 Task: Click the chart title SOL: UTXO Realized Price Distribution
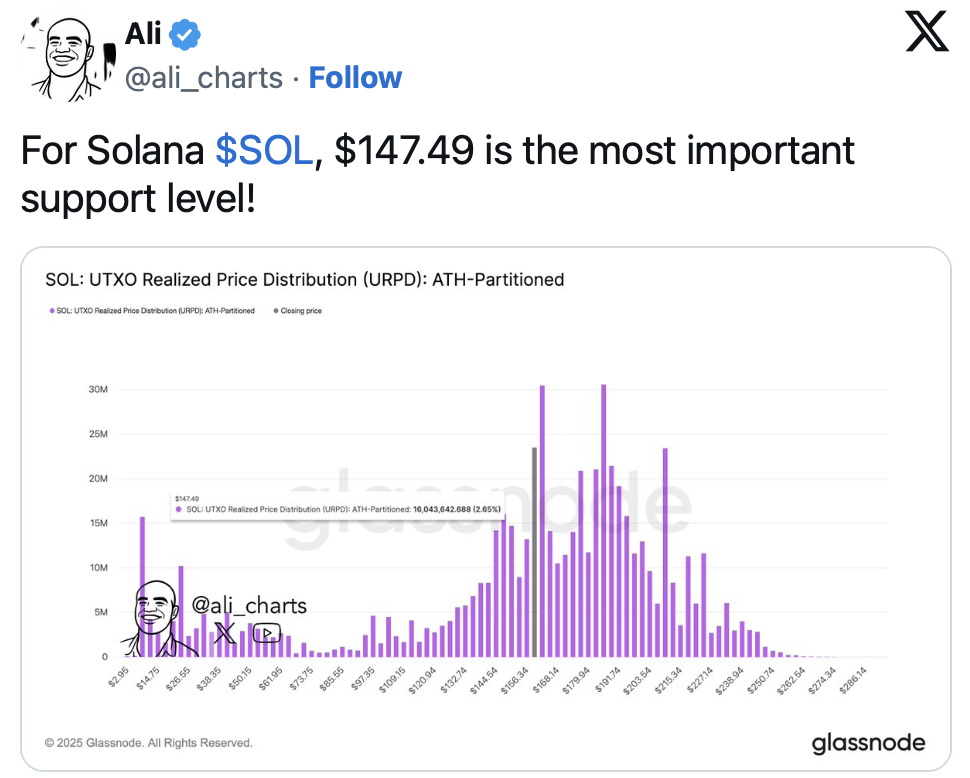point(305,279)
